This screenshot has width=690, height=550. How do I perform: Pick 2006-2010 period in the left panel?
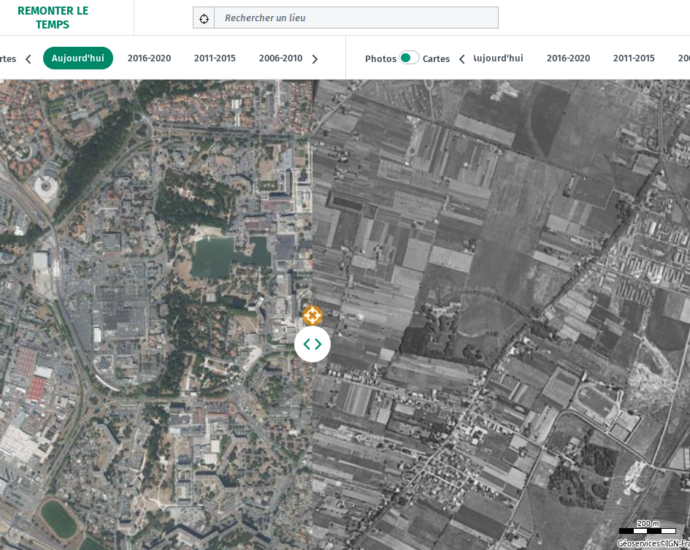pos(280,58)
